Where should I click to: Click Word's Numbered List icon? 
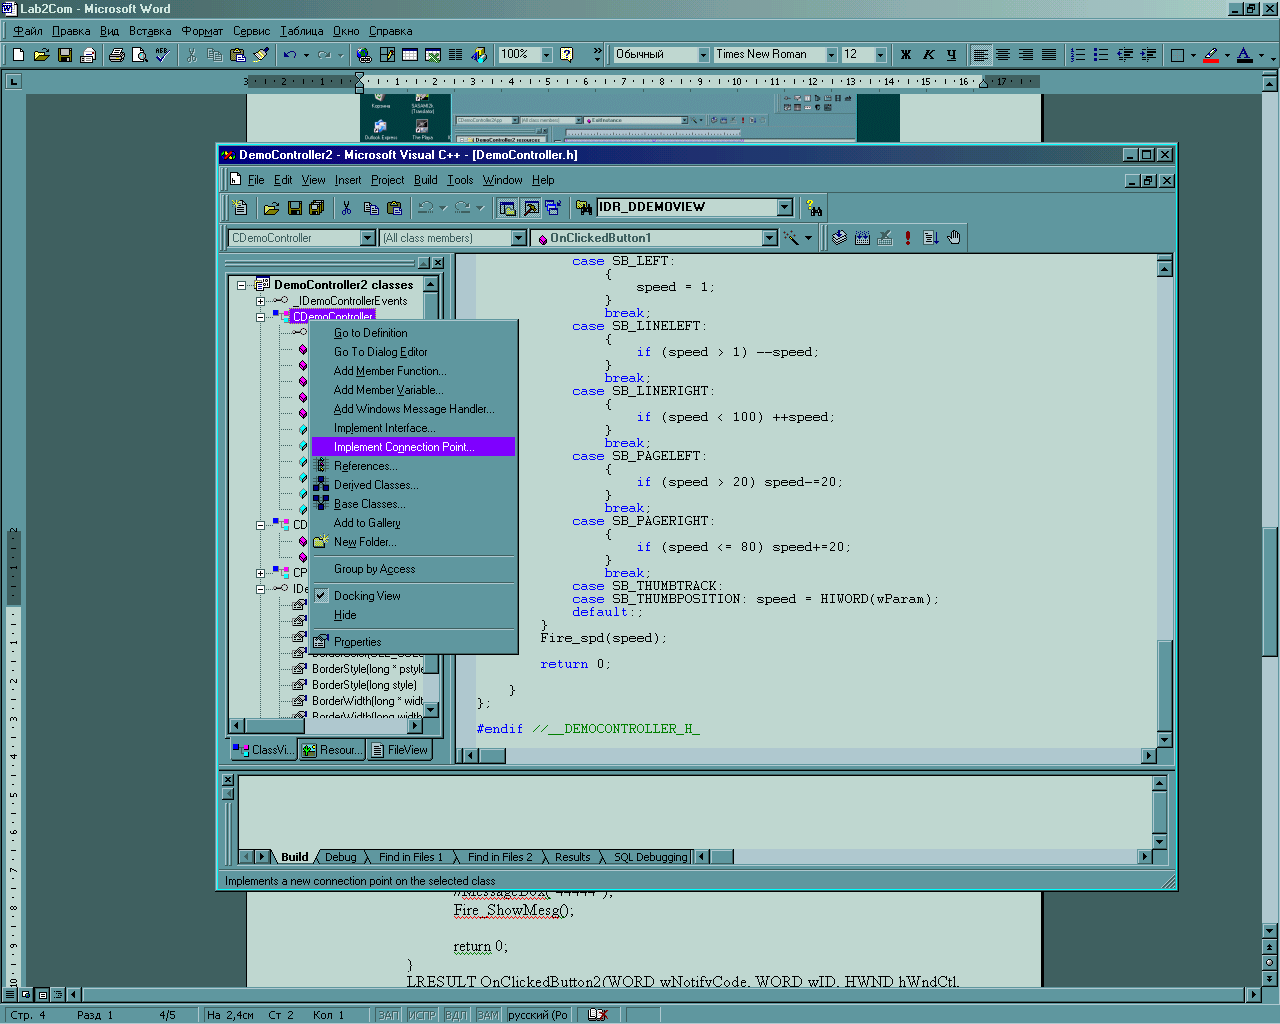point(1078,55)
